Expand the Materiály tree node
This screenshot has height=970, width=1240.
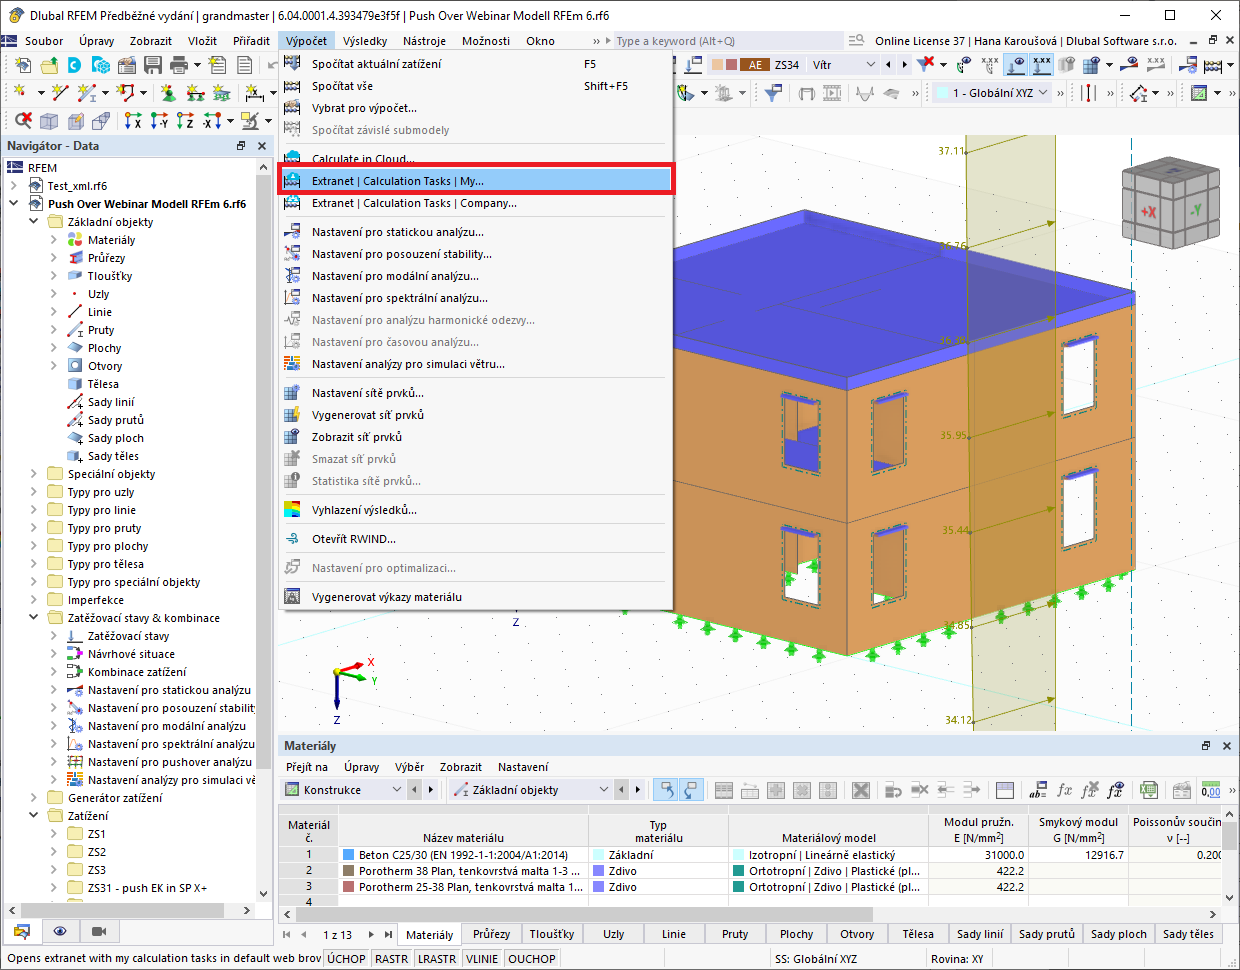(x=53, y=240)
